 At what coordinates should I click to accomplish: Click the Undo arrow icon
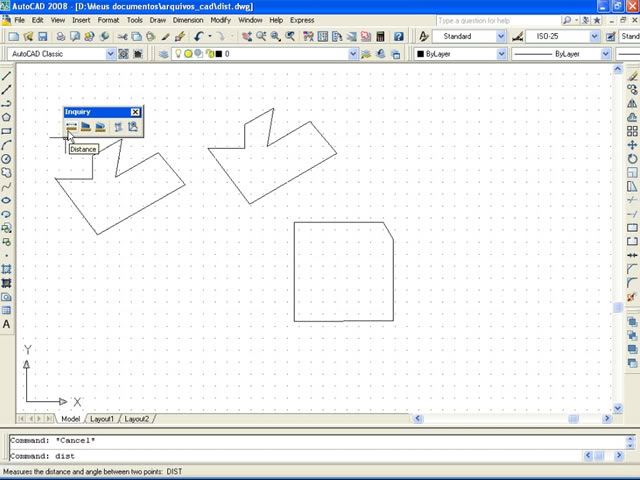tap(198, 37)
